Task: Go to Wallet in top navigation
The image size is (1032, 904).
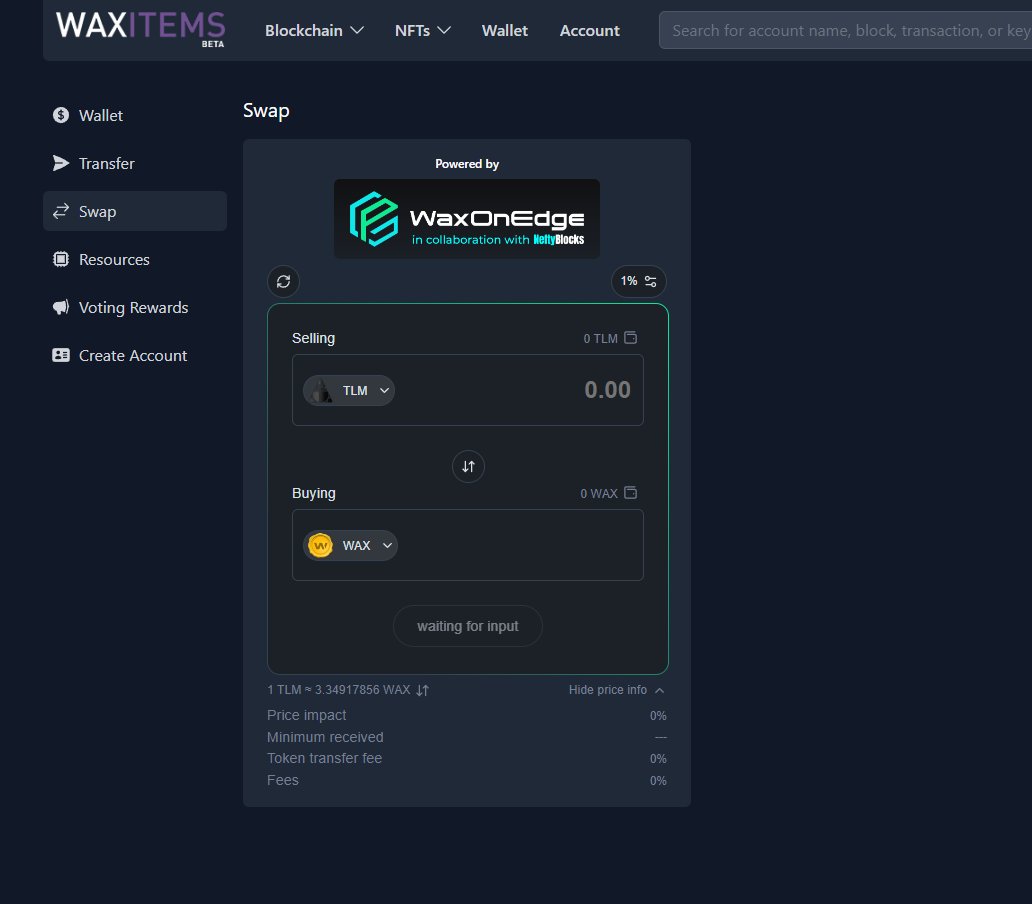Action: 504,30
